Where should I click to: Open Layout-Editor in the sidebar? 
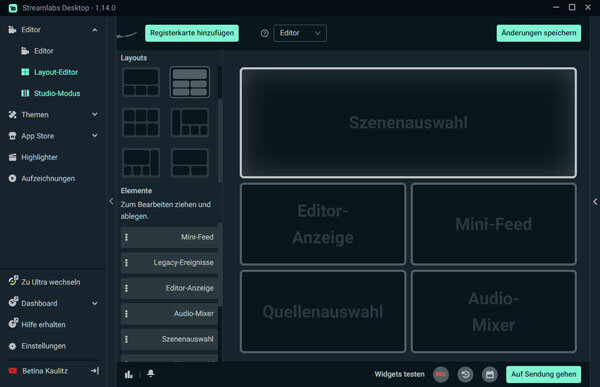pyautogui.click(x=56, y=72)
